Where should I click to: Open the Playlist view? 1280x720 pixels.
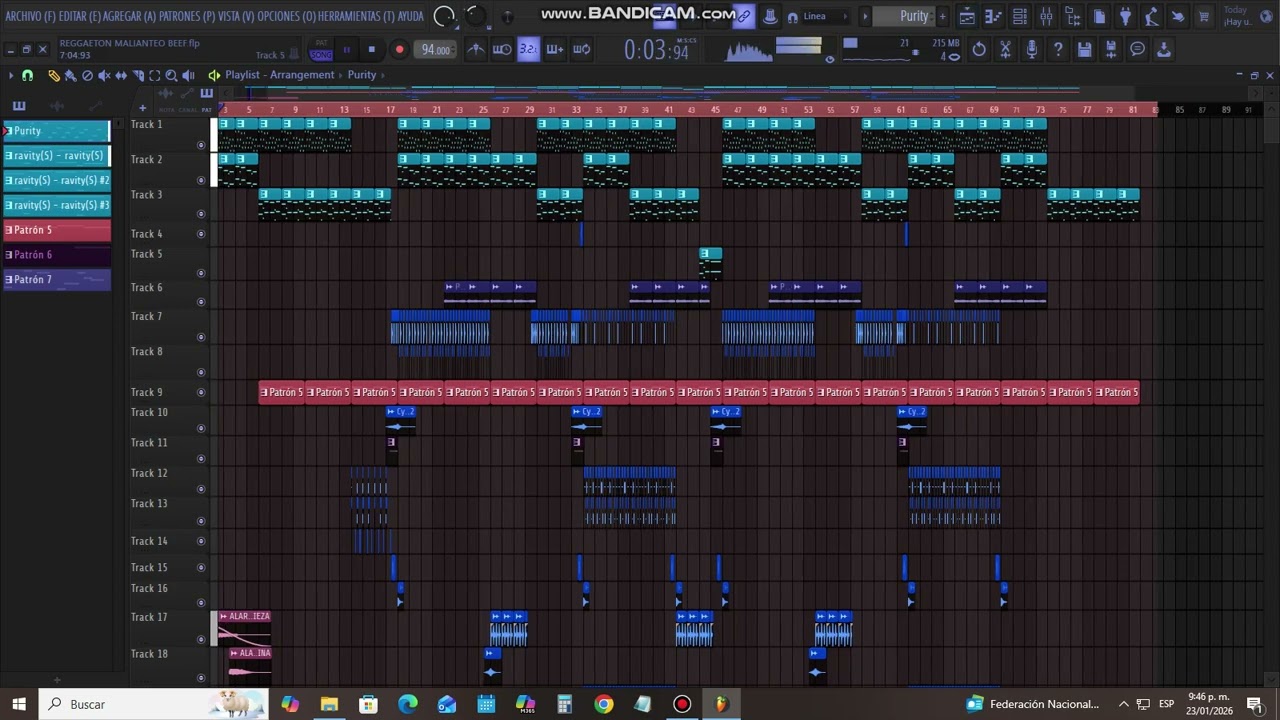point(967,16)
